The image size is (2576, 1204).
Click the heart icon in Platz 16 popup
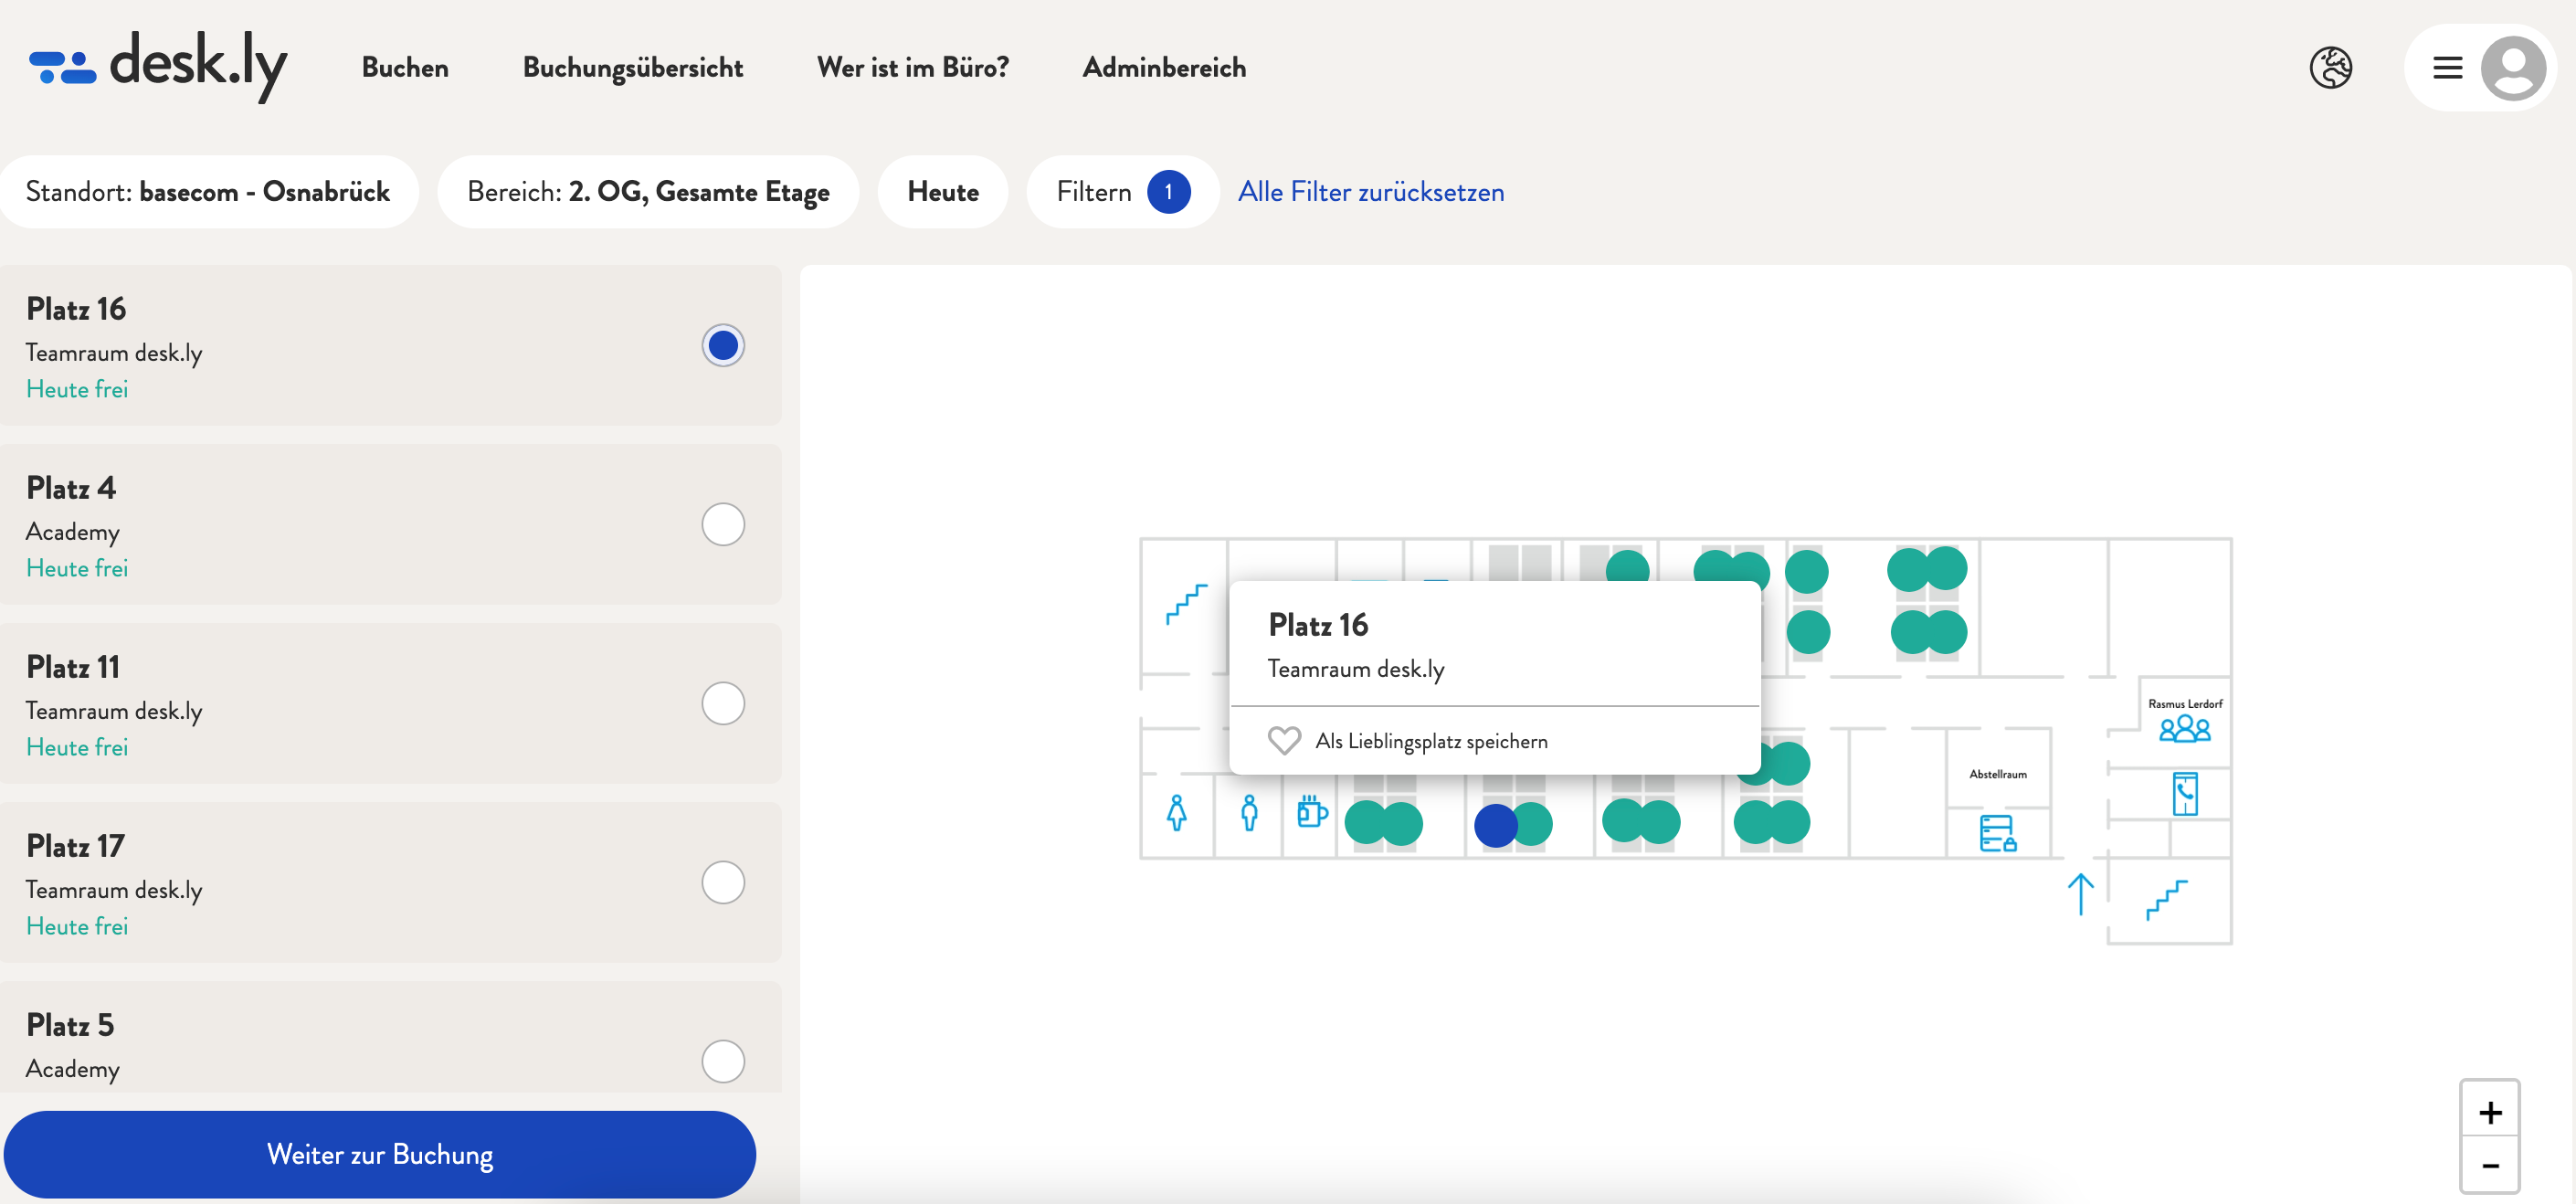tap(1284, 740)
